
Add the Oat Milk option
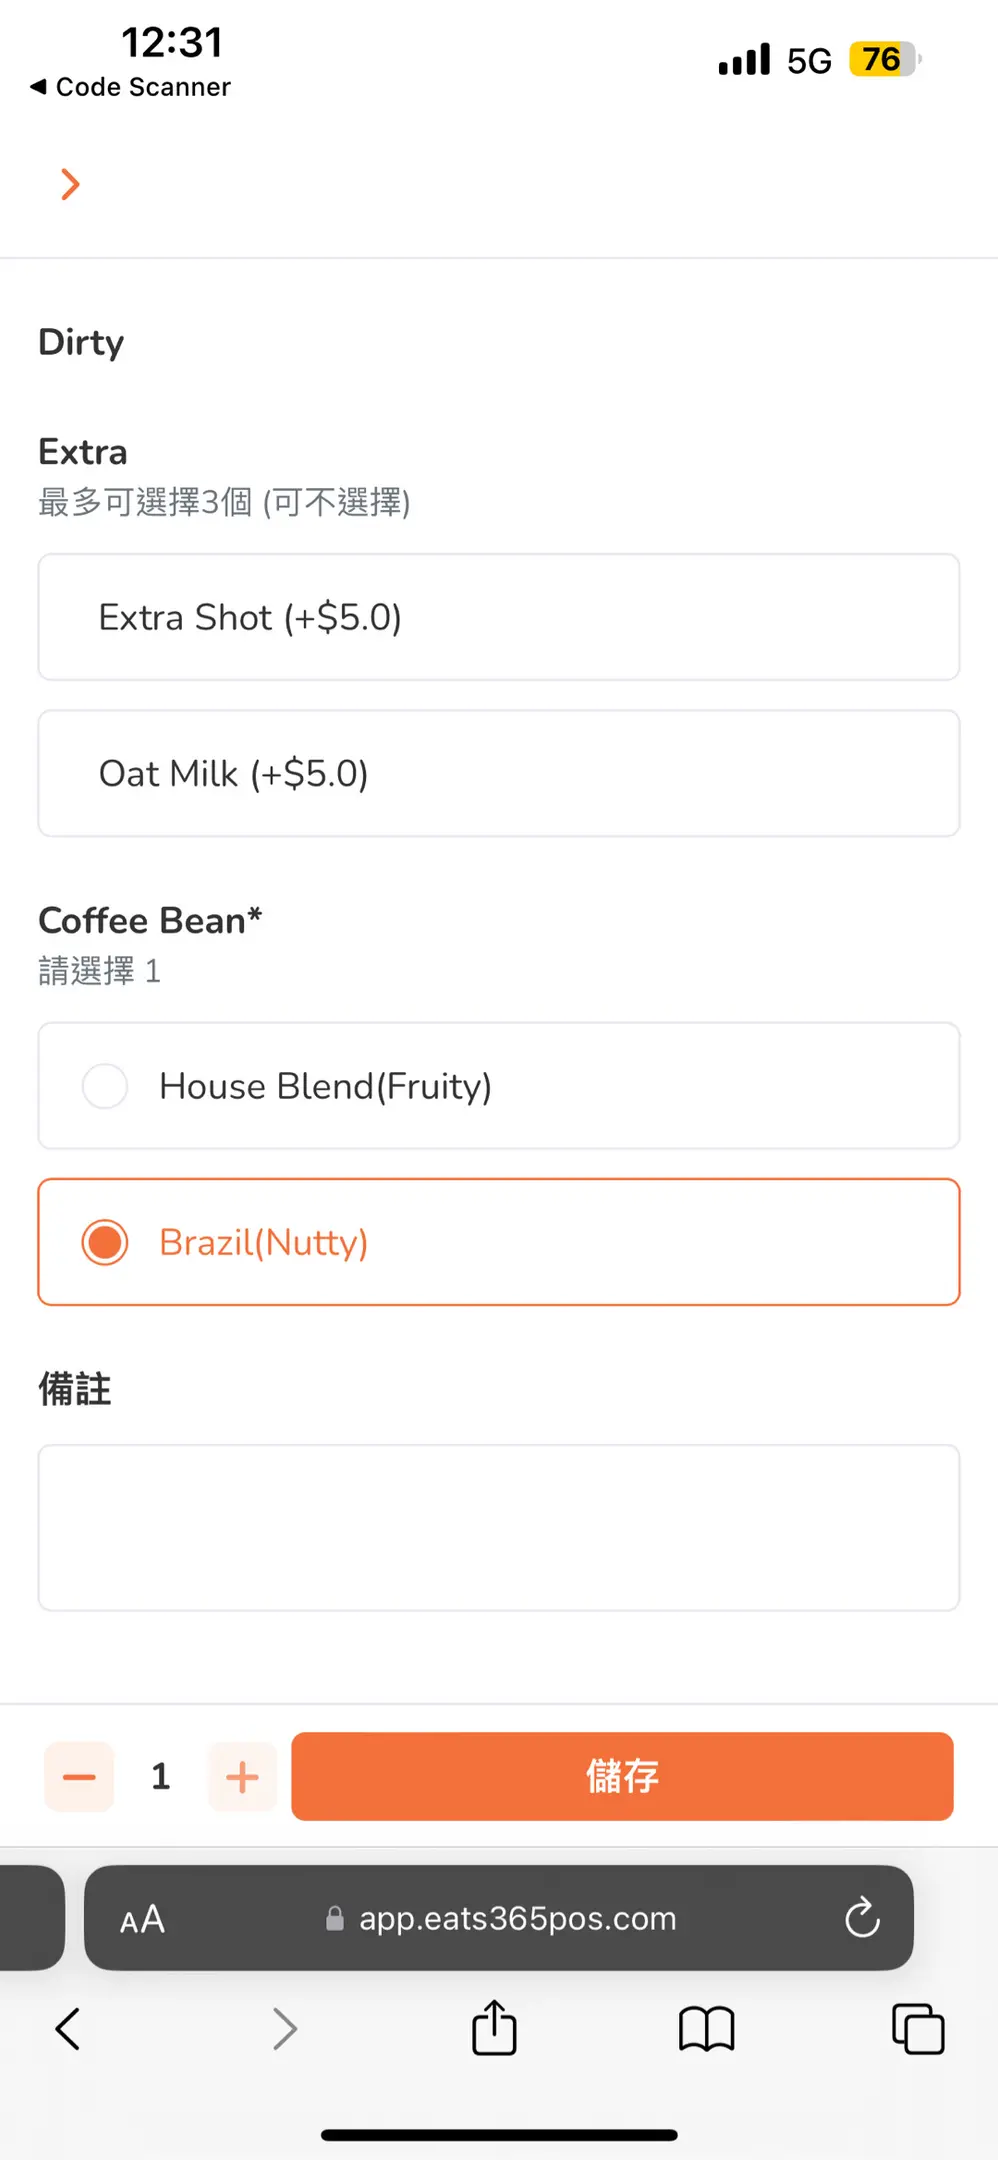(498, 773)
